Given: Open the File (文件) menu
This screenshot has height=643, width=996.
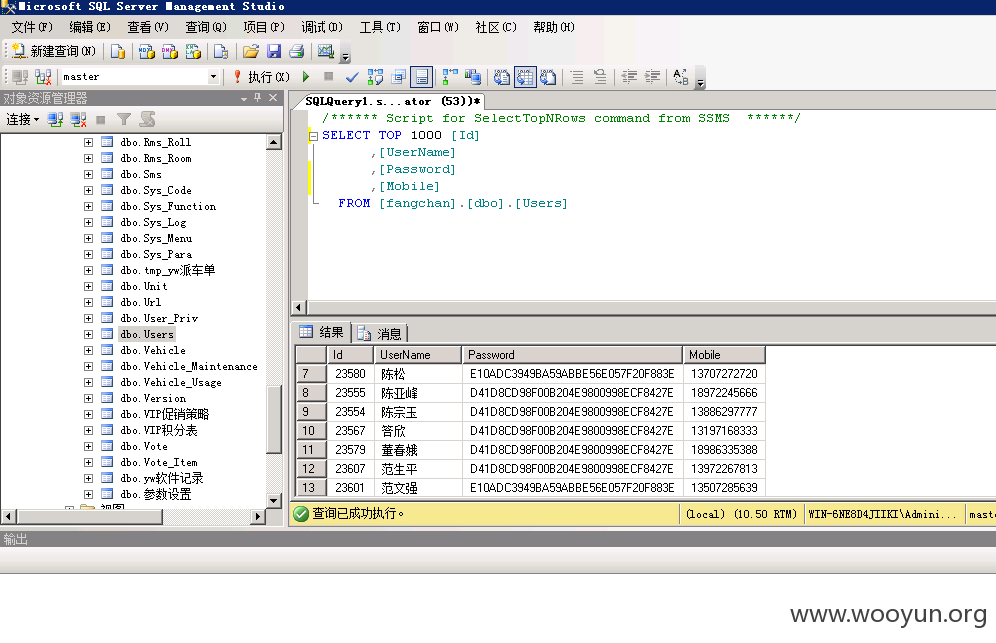Looking at the screenshot, I should click(32, 27).
